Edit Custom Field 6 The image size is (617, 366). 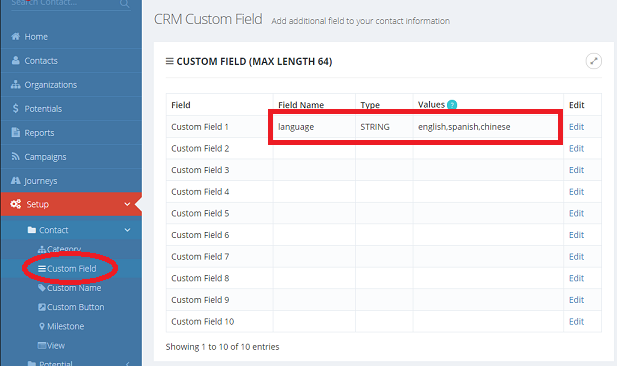pos(576,235)
